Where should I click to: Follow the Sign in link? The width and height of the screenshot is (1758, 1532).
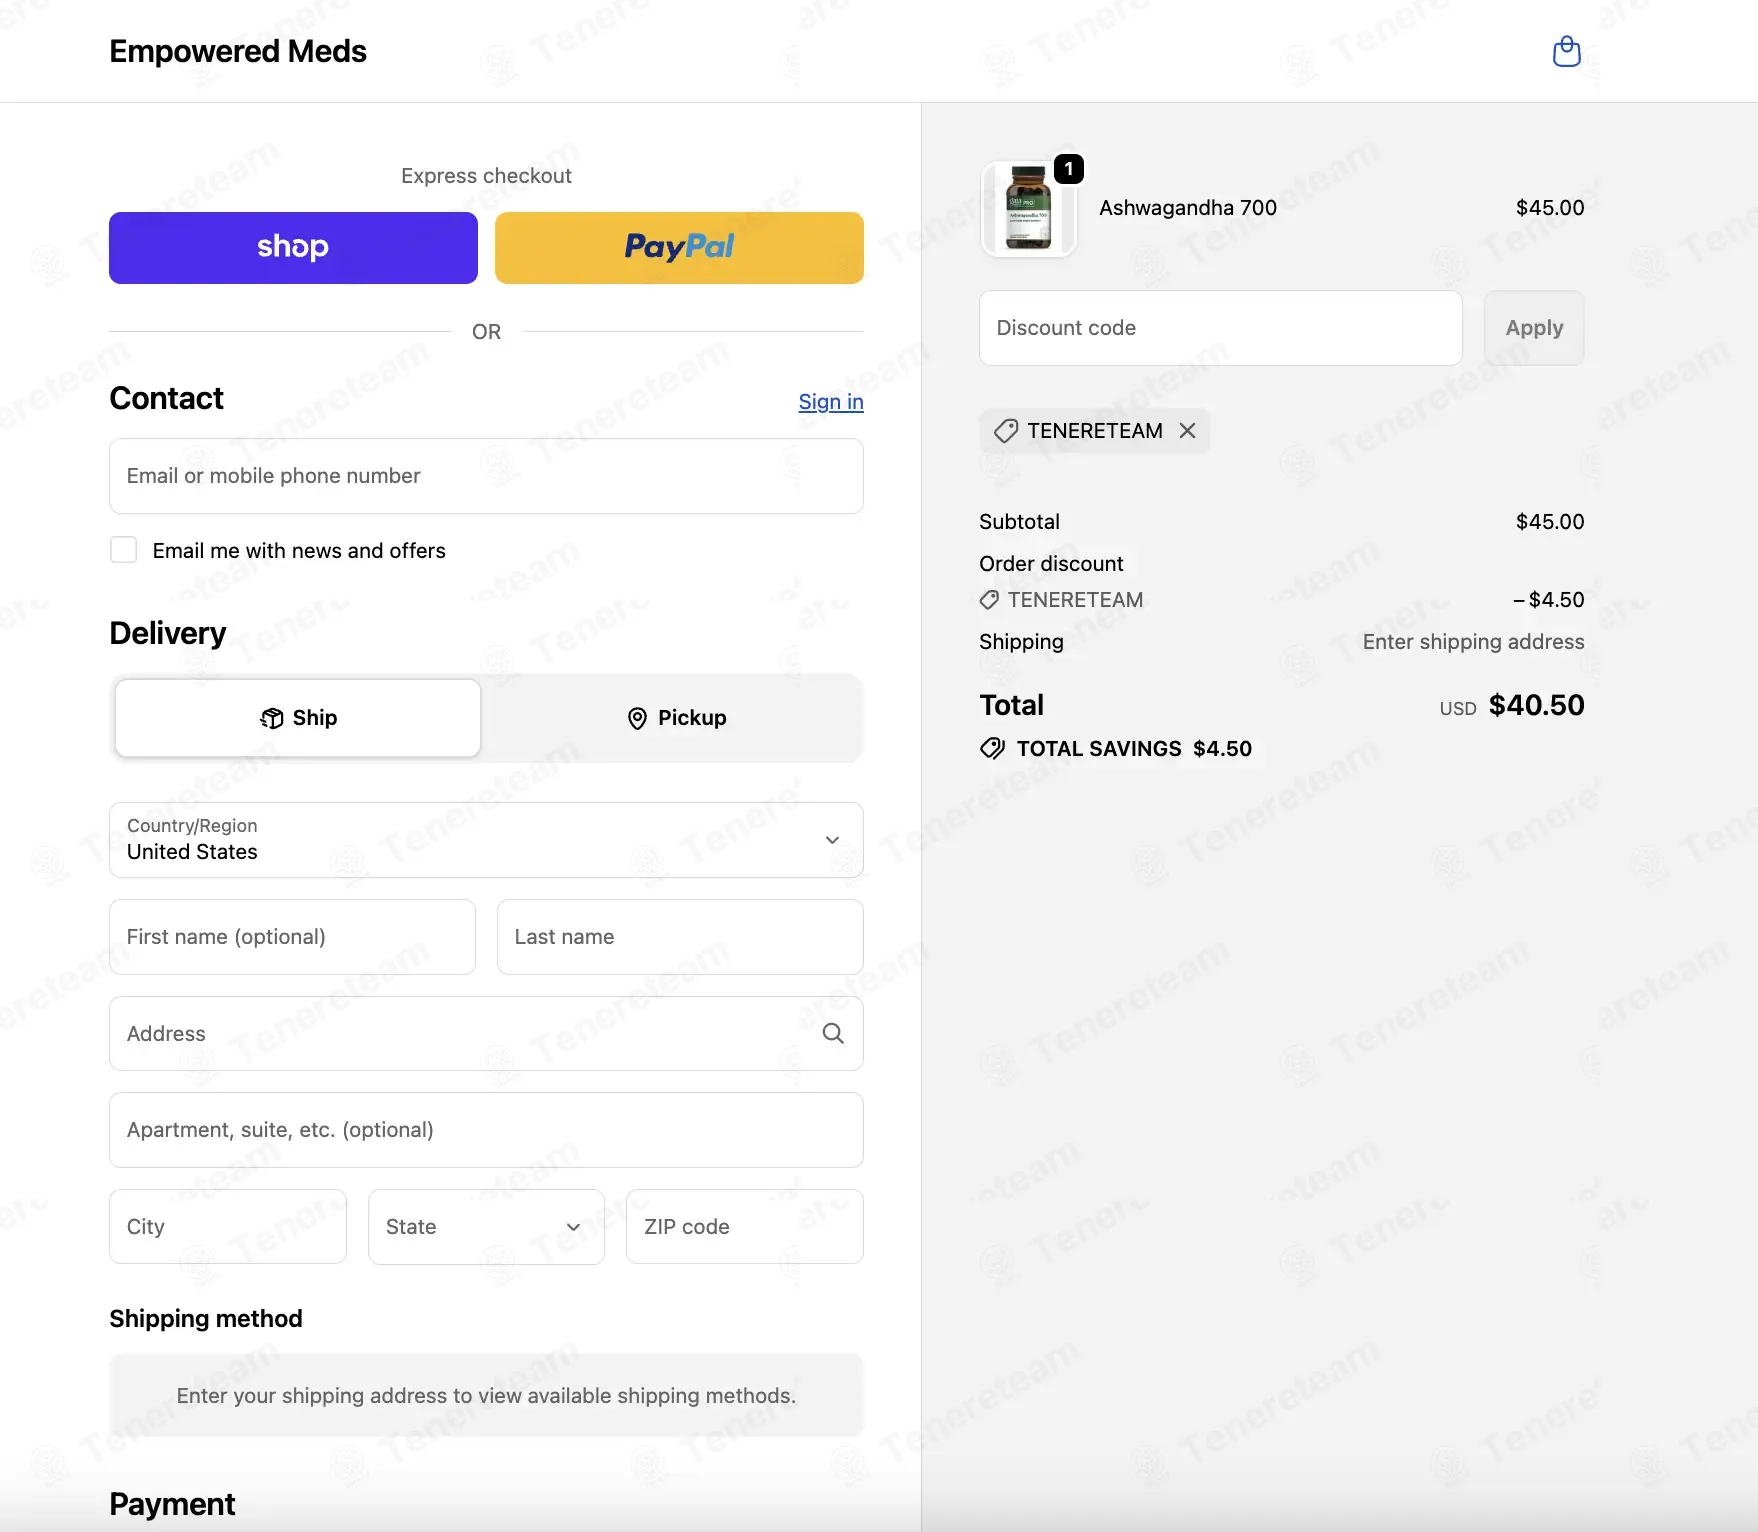tap(831, 402)
